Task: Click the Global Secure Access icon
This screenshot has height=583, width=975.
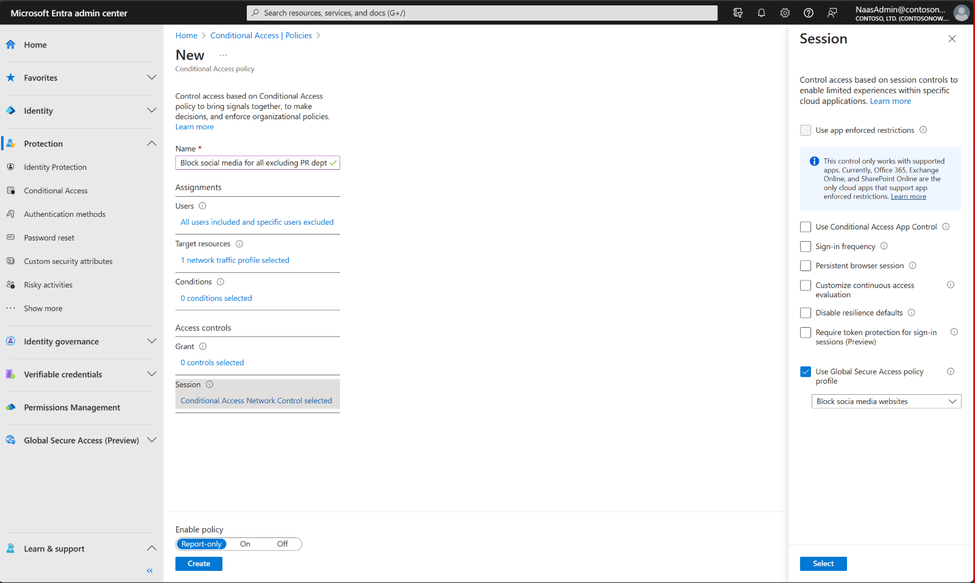Action: click(11, 440)
